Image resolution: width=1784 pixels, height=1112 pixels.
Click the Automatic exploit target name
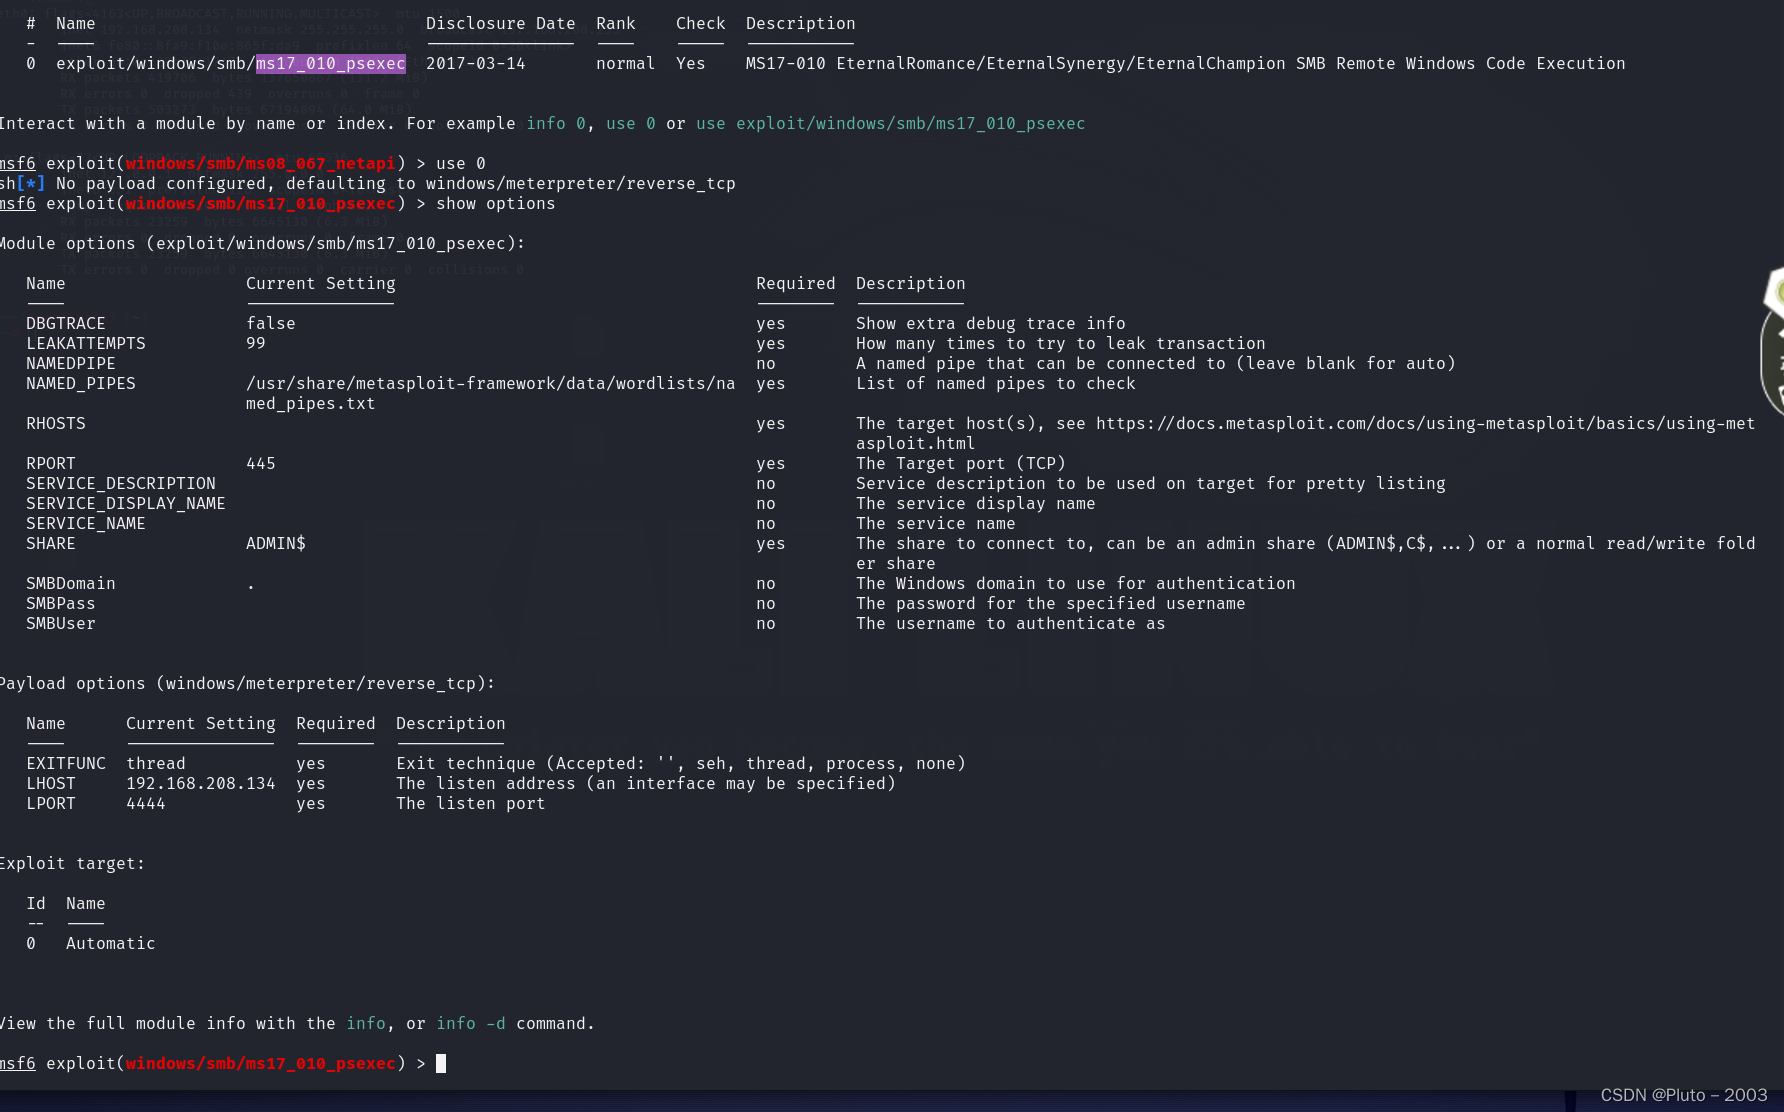click(111, 944)
